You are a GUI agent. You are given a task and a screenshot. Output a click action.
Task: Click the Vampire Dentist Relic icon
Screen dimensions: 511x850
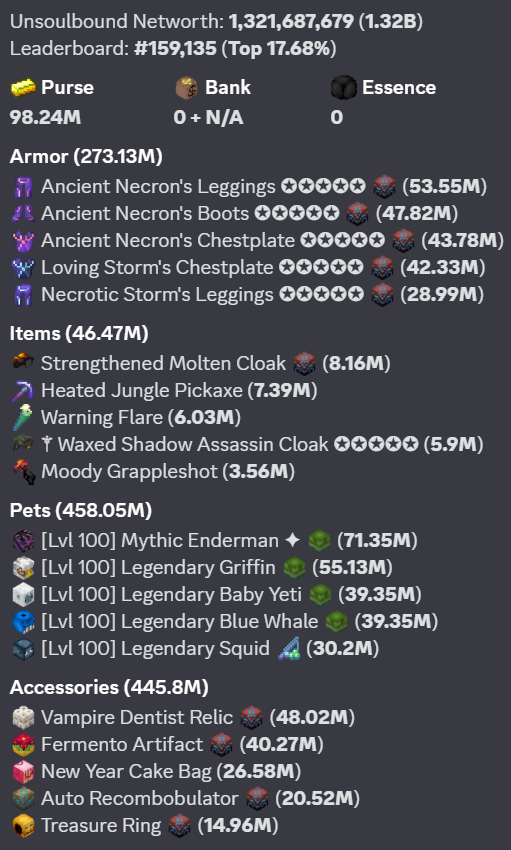tap(23, 717)
